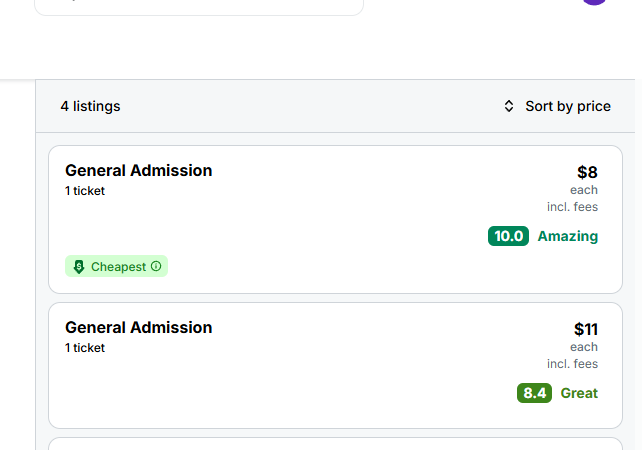Select the $8 General Admission listing
Screen dimensions: 642x450
point(335,219)
